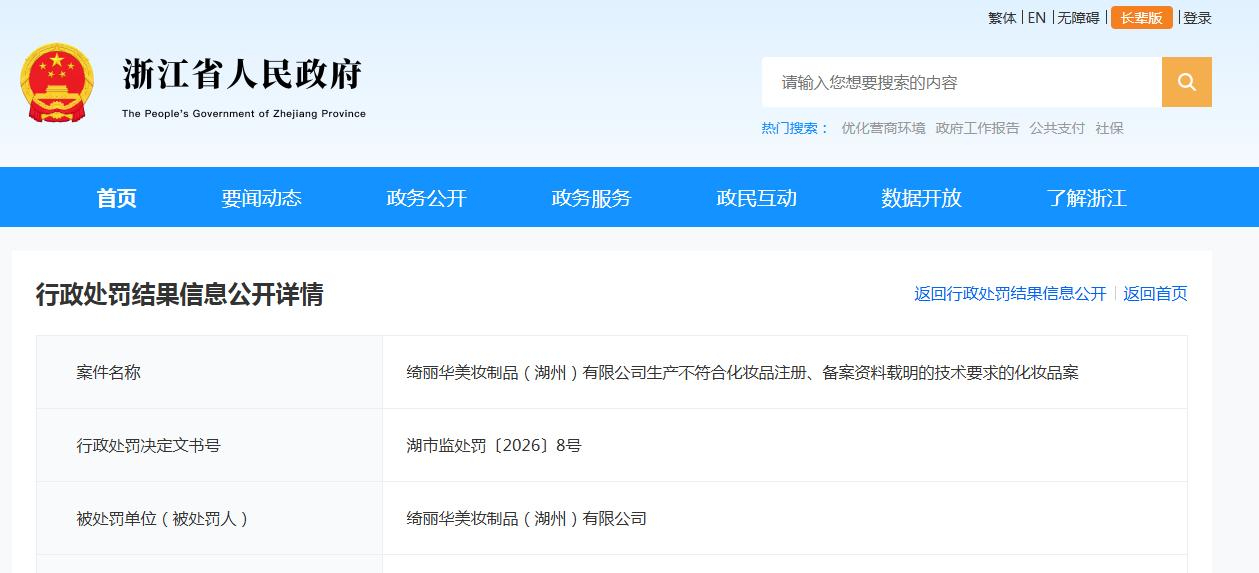The height and width of the screenshot is (573, 1259).
Task: Search hot topic 社保
Action: click(x=1109, y=128)
